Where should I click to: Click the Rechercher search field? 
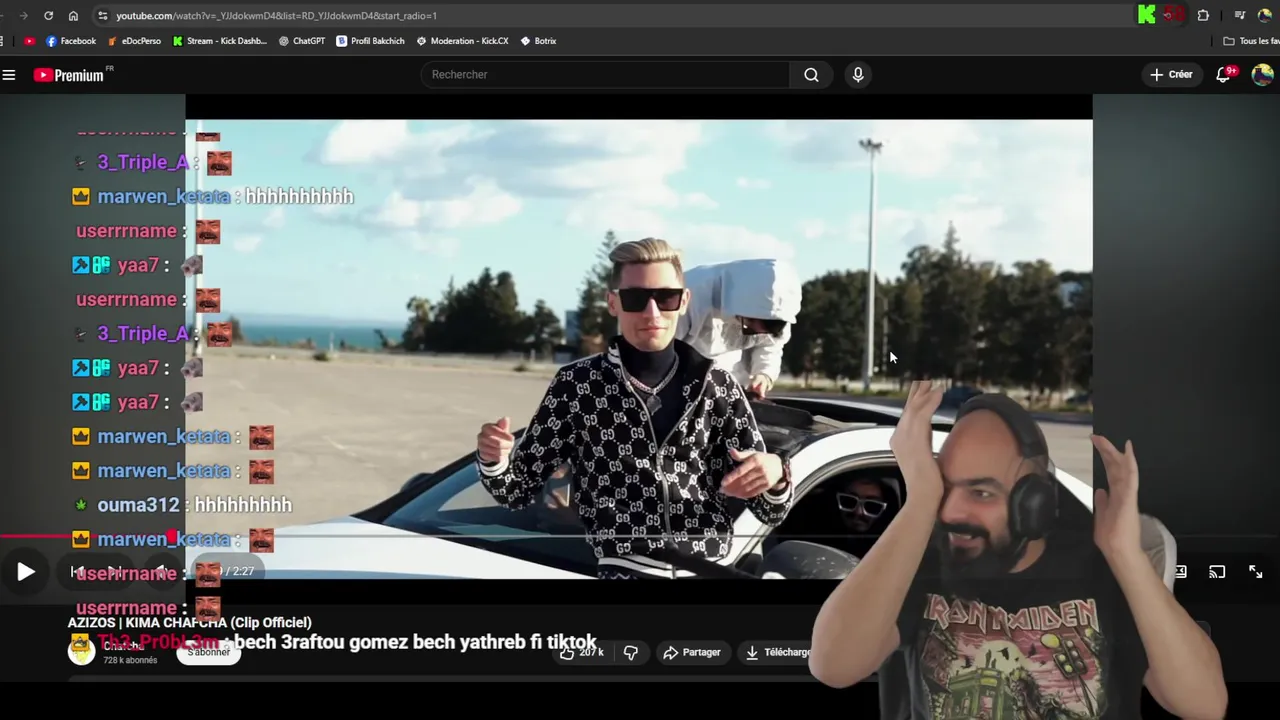[605, 75]
